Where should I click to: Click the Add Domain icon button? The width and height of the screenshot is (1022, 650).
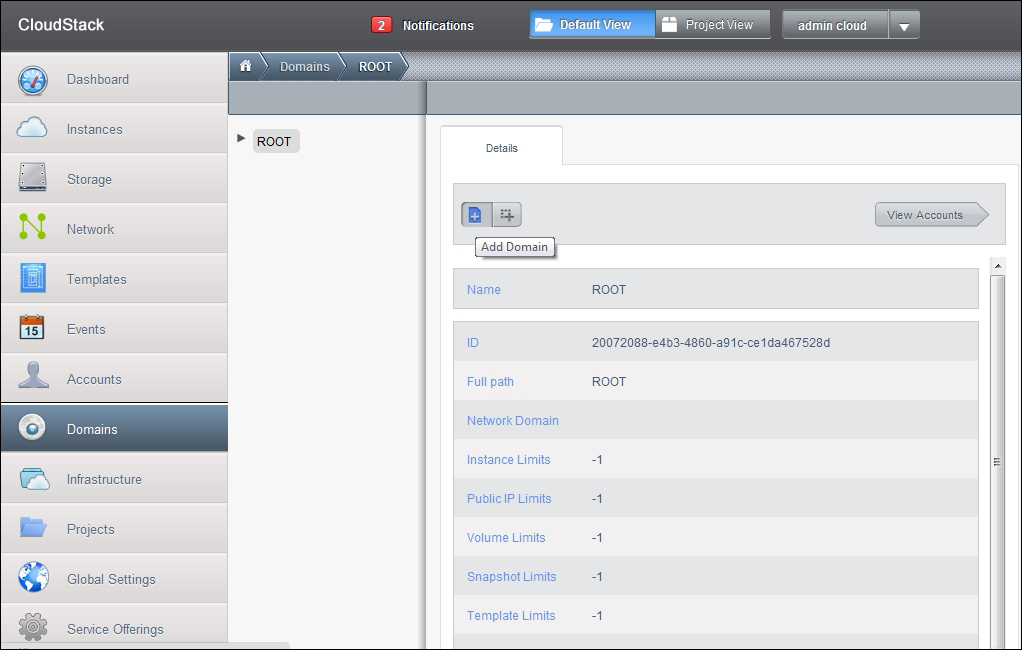475,215
